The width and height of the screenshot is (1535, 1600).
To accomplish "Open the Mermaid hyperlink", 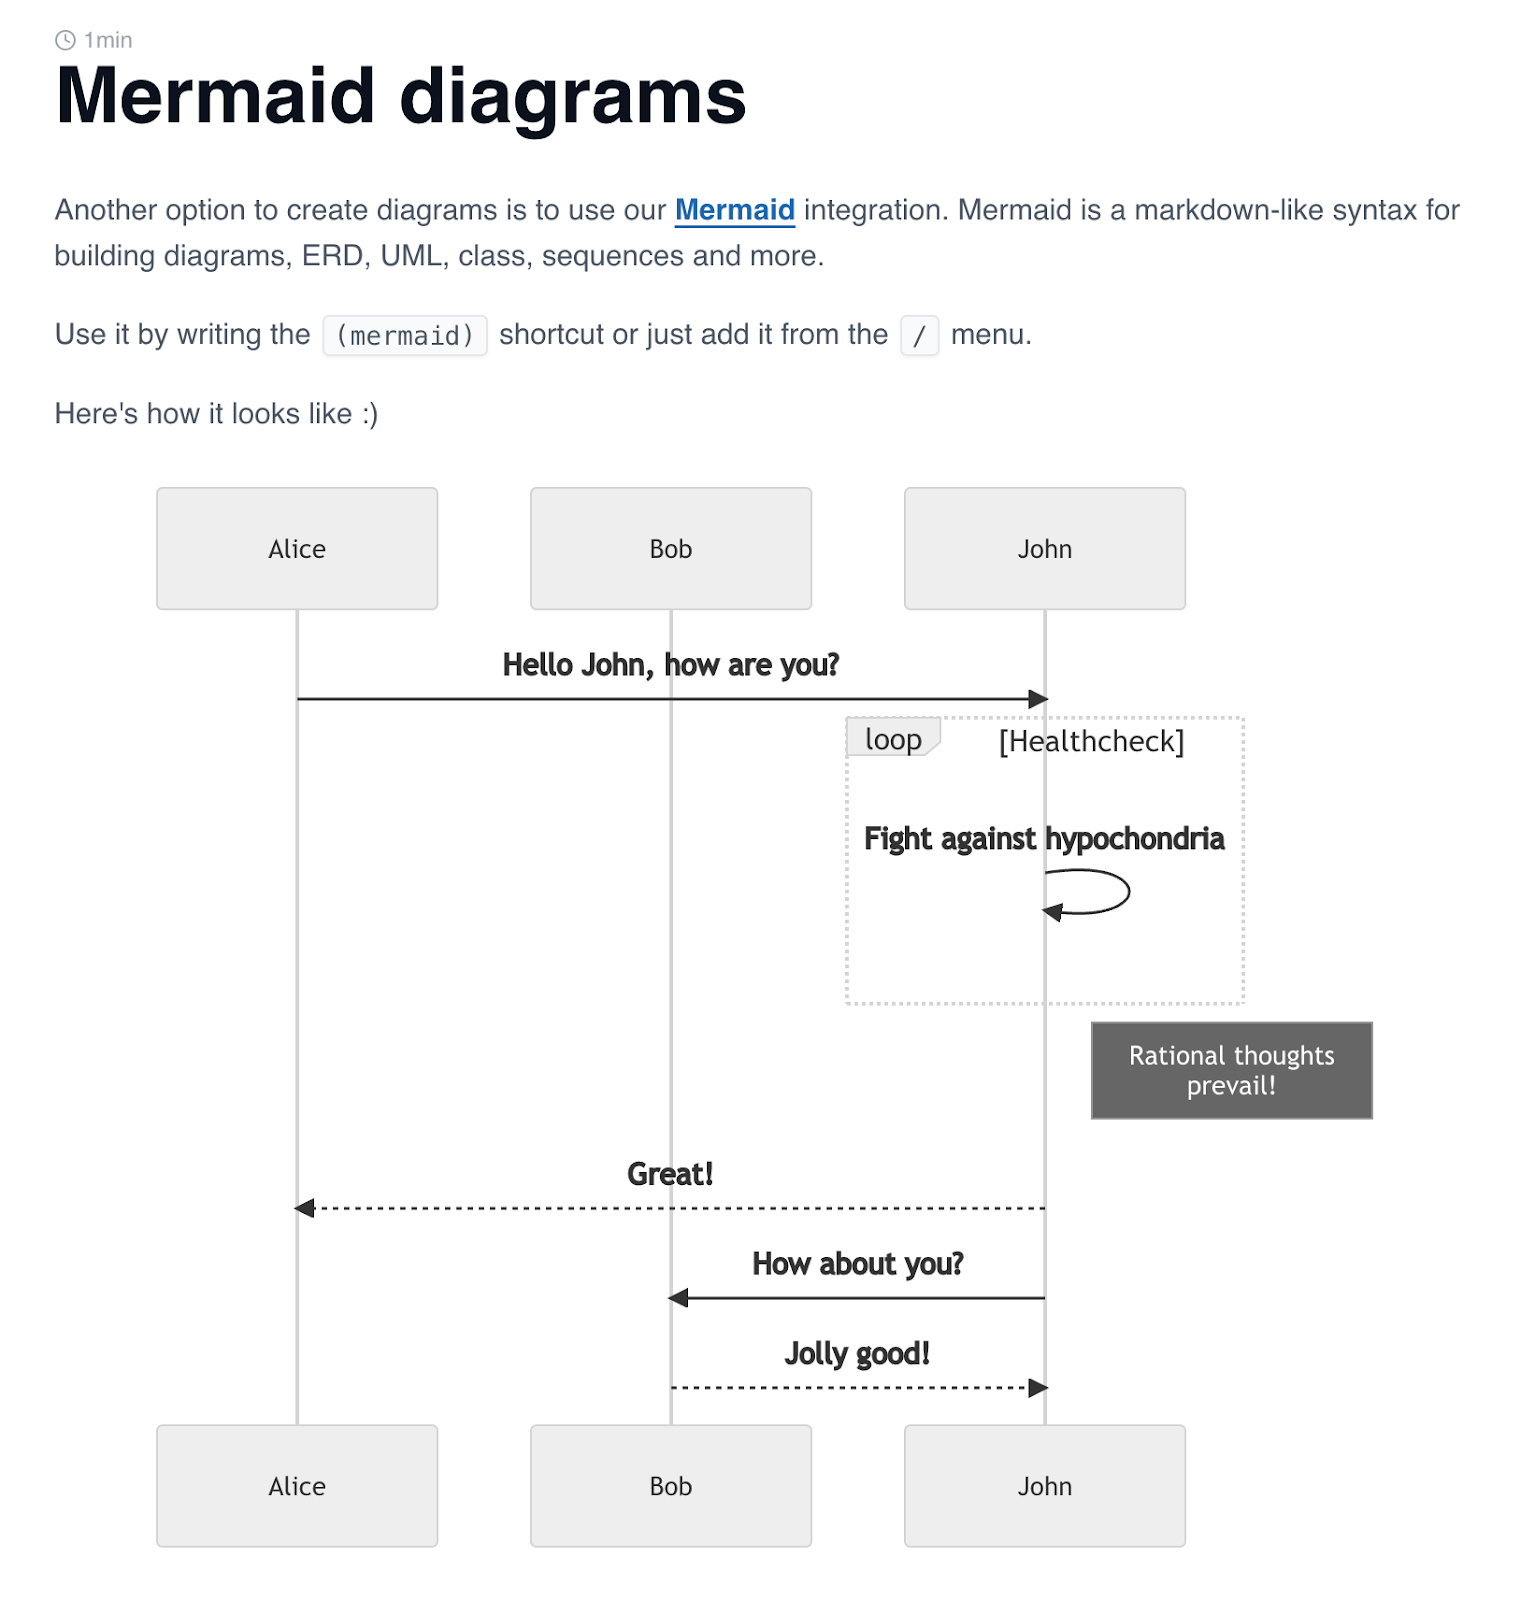I will pyautogui.click(x=734, y=210).
